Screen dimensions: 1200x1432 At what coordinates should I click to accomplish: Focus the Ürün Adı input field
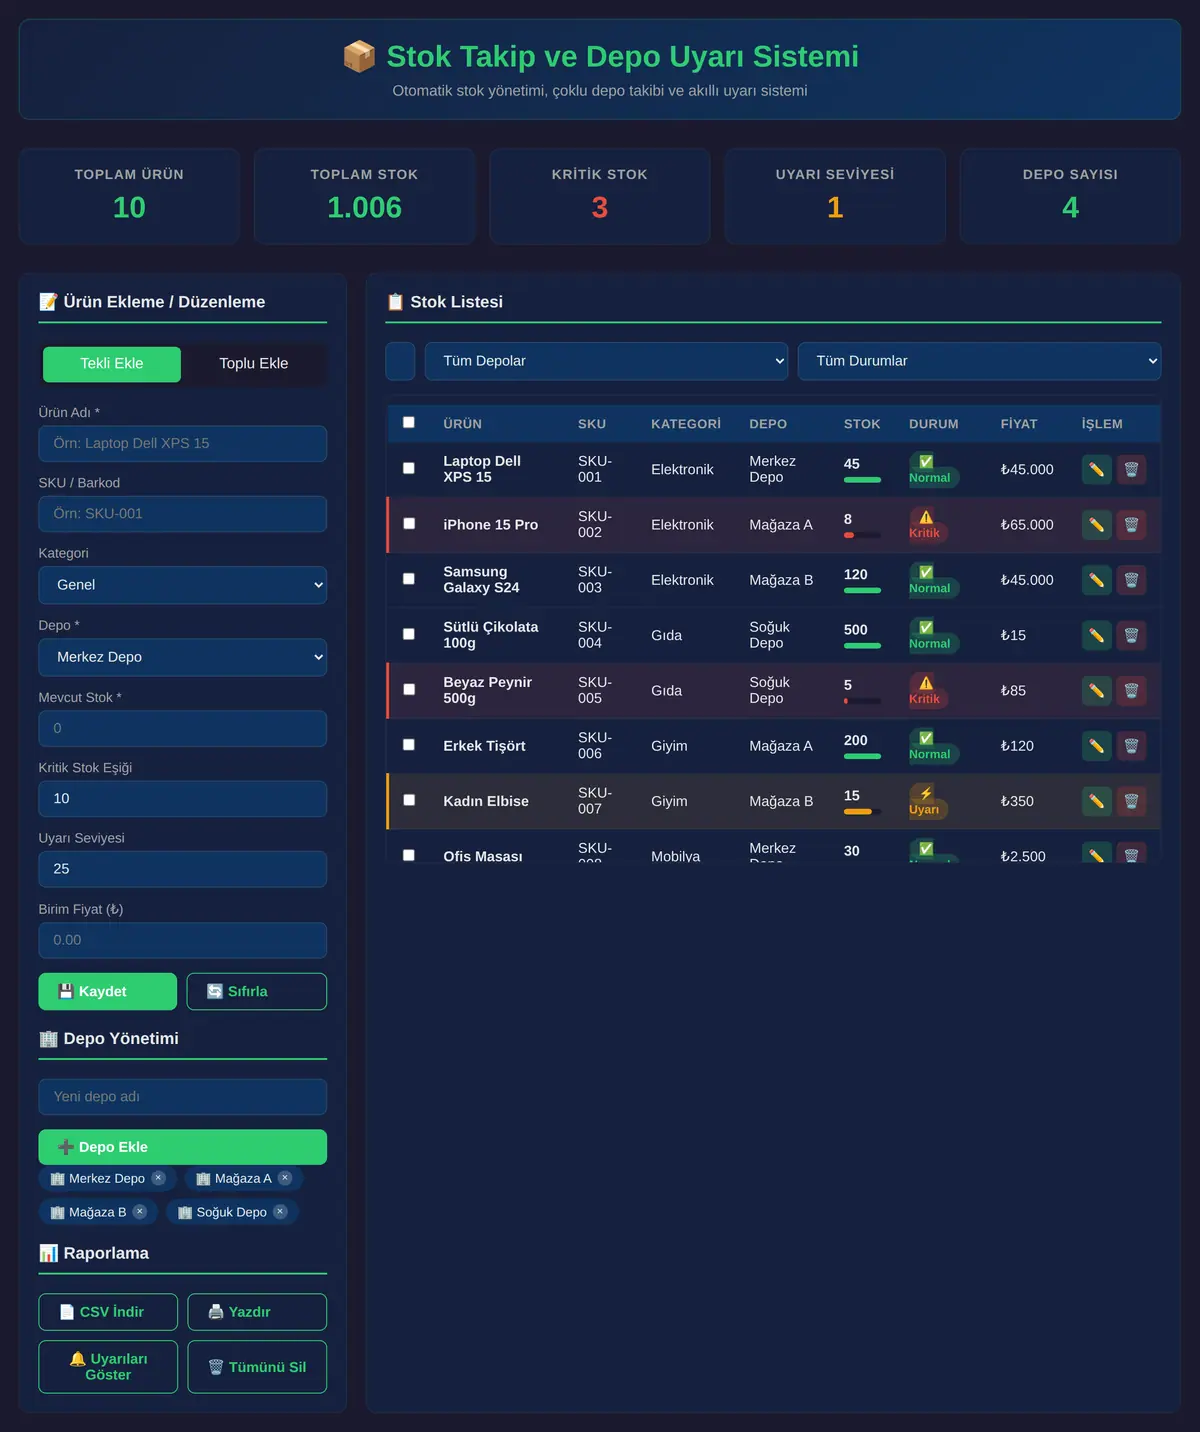click(x=183, y=444)
